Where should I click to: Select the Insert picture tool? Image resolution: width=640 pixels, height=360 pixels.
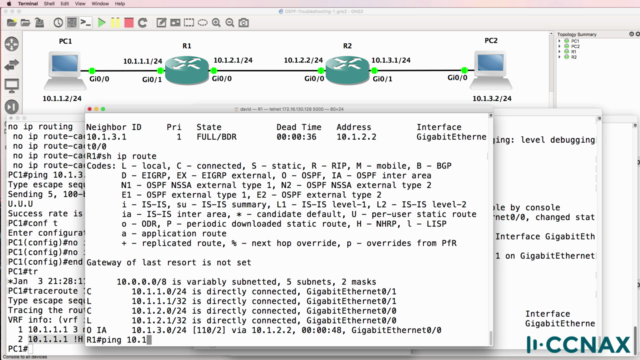pos(175,23)
